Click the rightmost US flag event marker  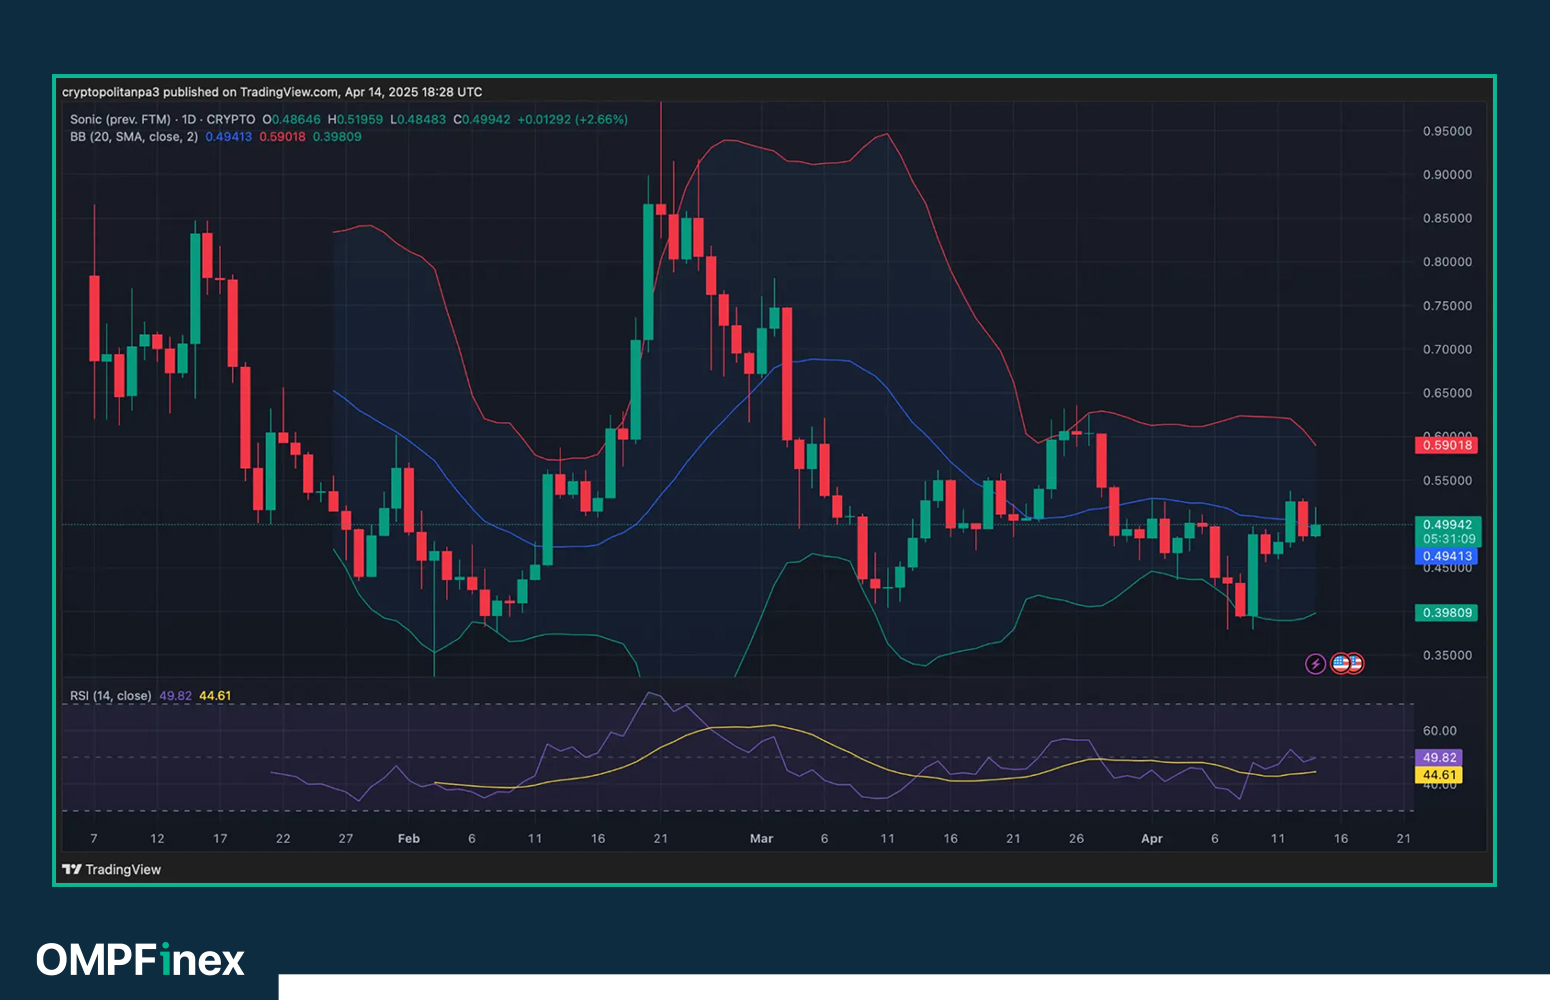pos(1355,663)
